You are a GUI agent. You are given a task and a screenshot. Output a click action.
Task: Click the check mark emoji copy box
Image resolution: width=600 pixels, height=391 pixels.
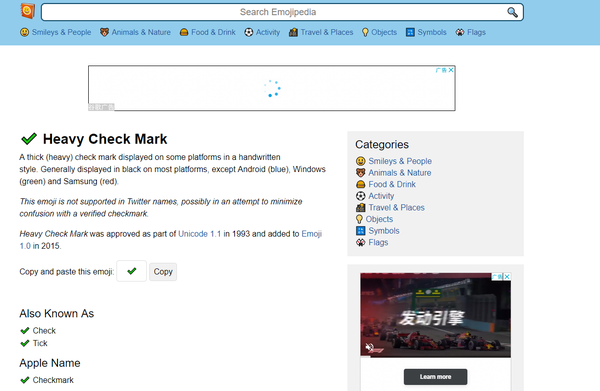[x=132, y=271]
